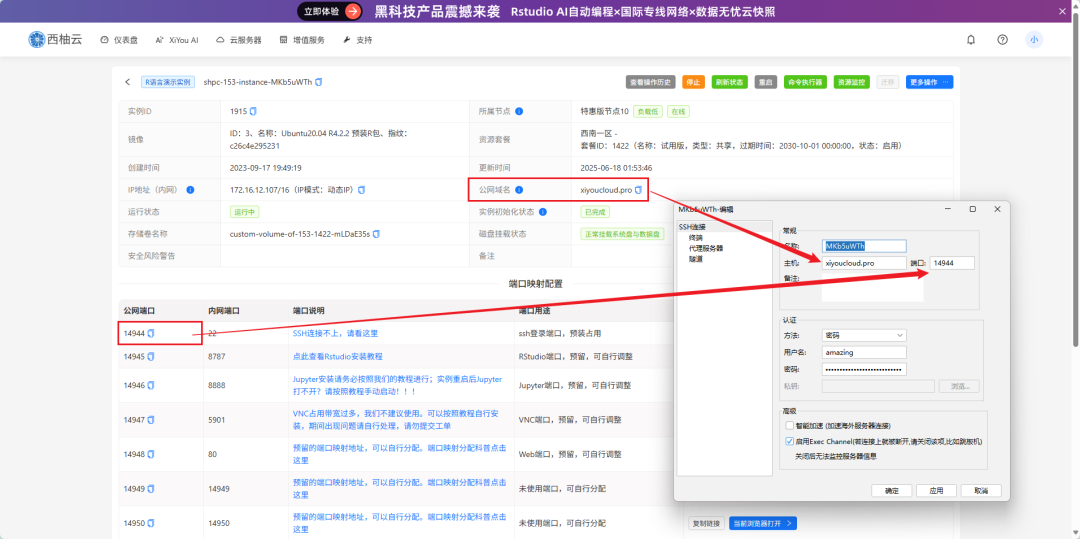Open 仪表盘 in the top navigation

pyautogui.click(x=119, y=40)
